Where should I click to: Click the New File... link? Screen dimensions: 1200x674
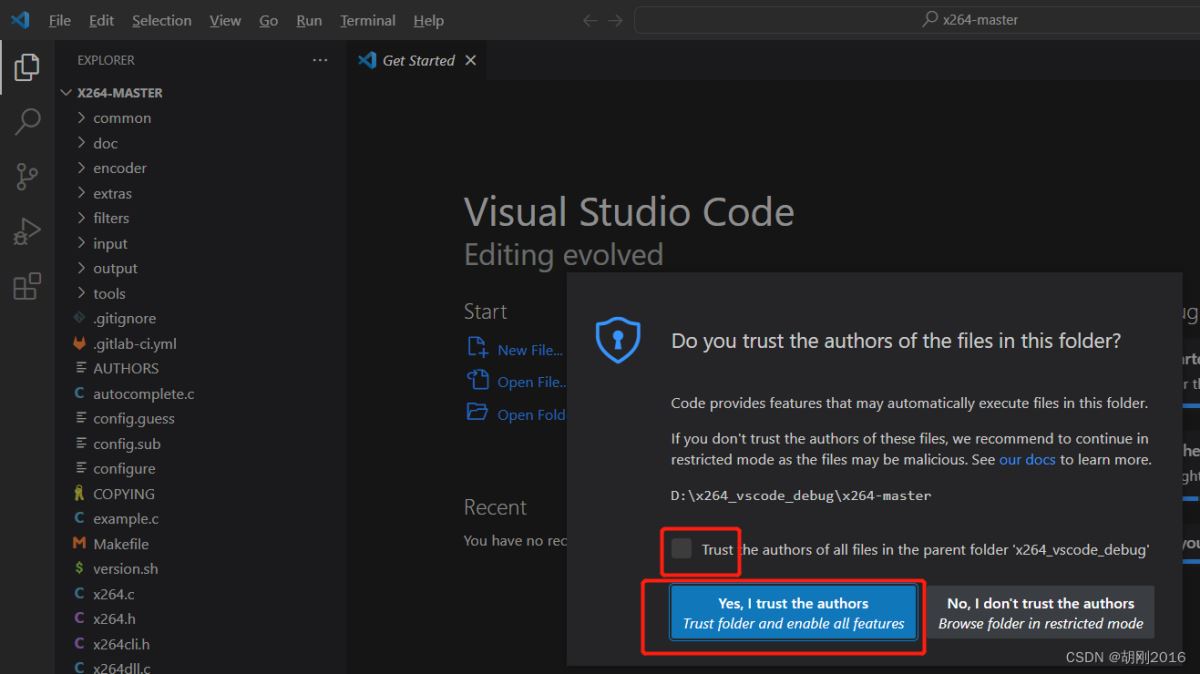530,350
